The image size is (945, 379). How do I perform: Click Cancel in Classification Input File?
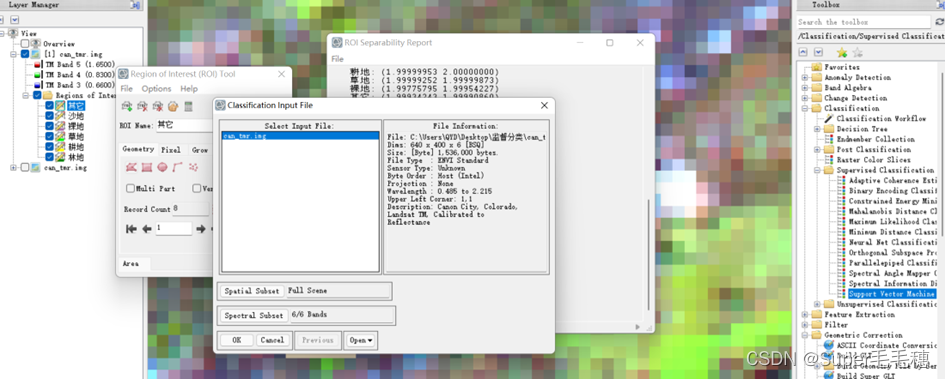pyautogui.click(x=272, y=340)
